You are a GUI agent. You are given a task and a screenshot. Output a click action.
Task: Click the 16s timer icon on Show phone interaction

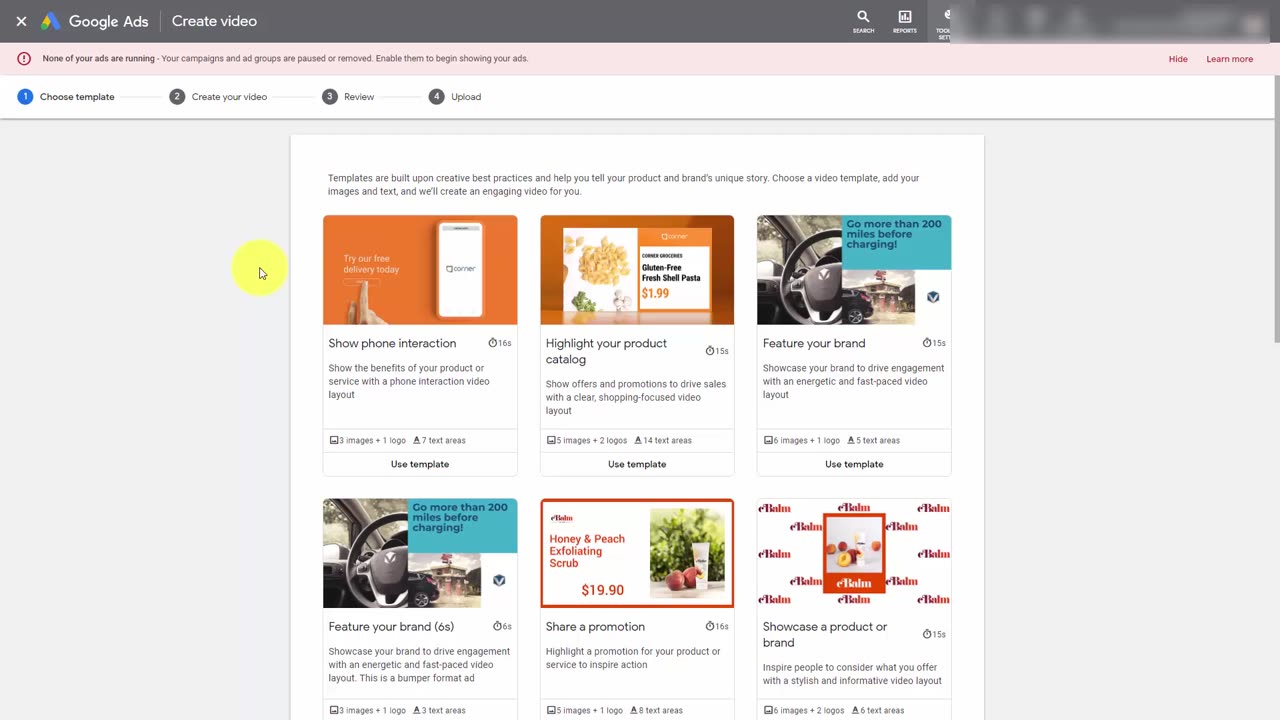(x=493, y=343)
